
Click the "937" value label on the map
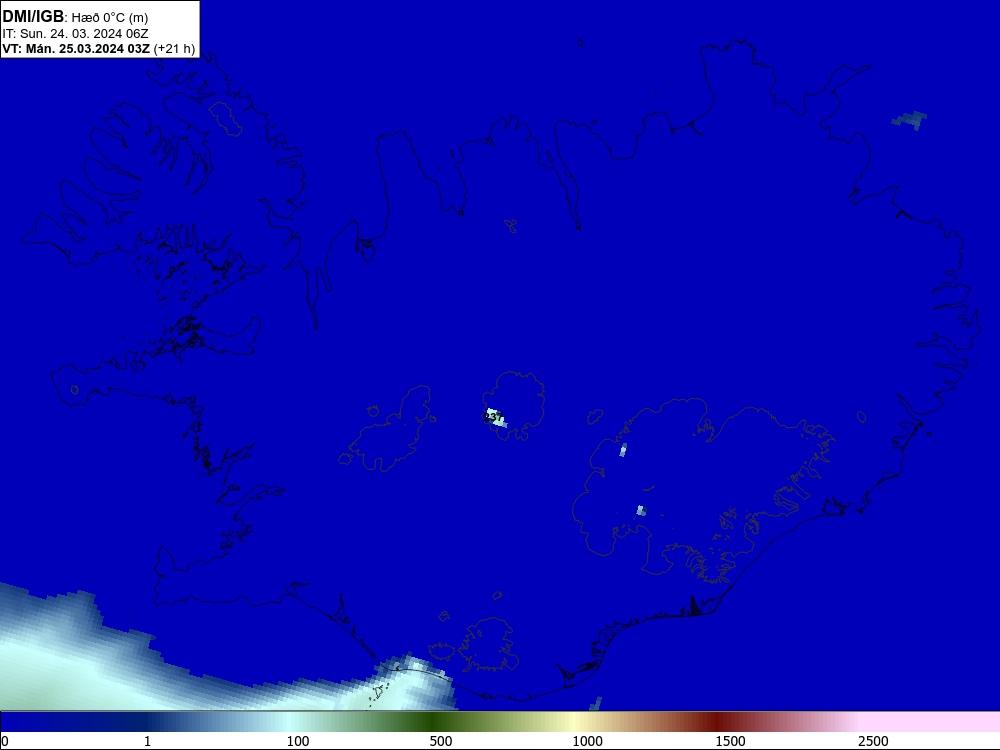pyautogui.click(x=493, y=417)
